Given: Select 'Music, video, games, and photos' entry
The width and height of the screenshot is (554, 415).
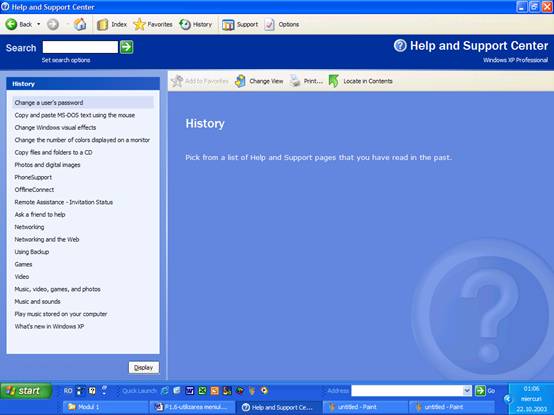Looking at the screenshot, I should (57, 289).
